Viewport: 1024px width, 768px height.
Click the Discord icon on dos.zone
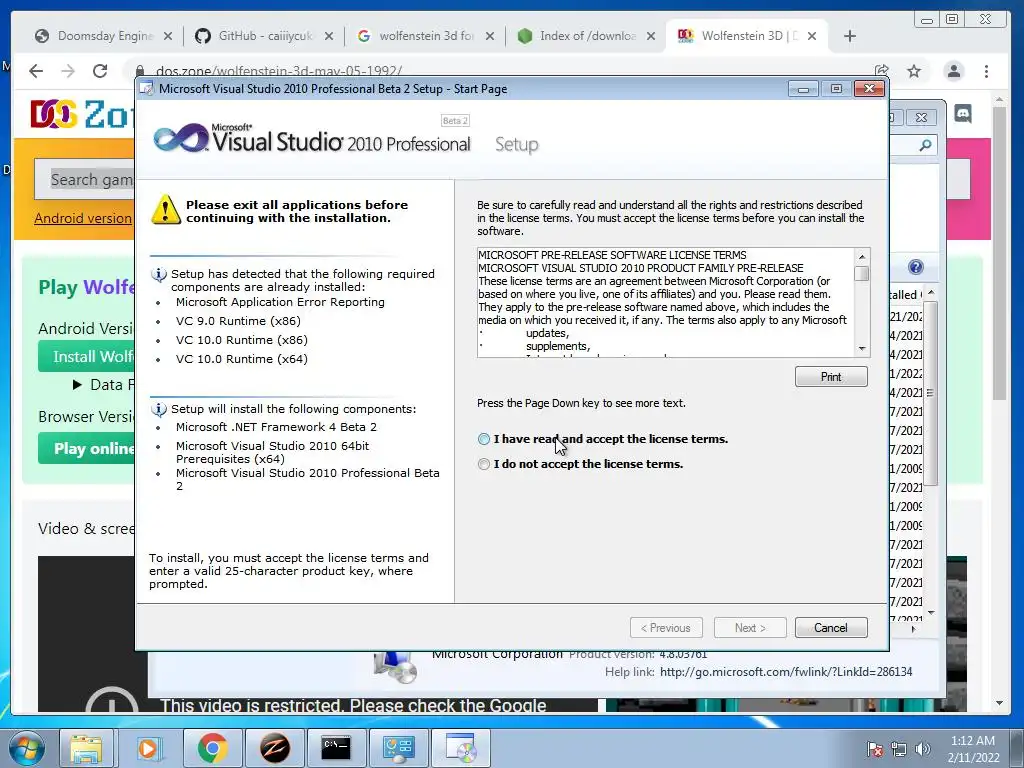tap(963, 114)
